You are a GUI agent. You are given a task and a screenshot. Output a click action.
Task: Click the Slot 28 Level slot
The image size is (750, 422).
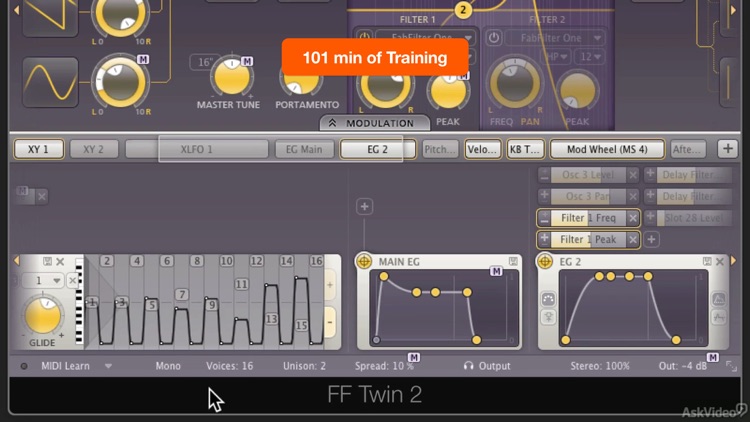(x=694, y=218)
